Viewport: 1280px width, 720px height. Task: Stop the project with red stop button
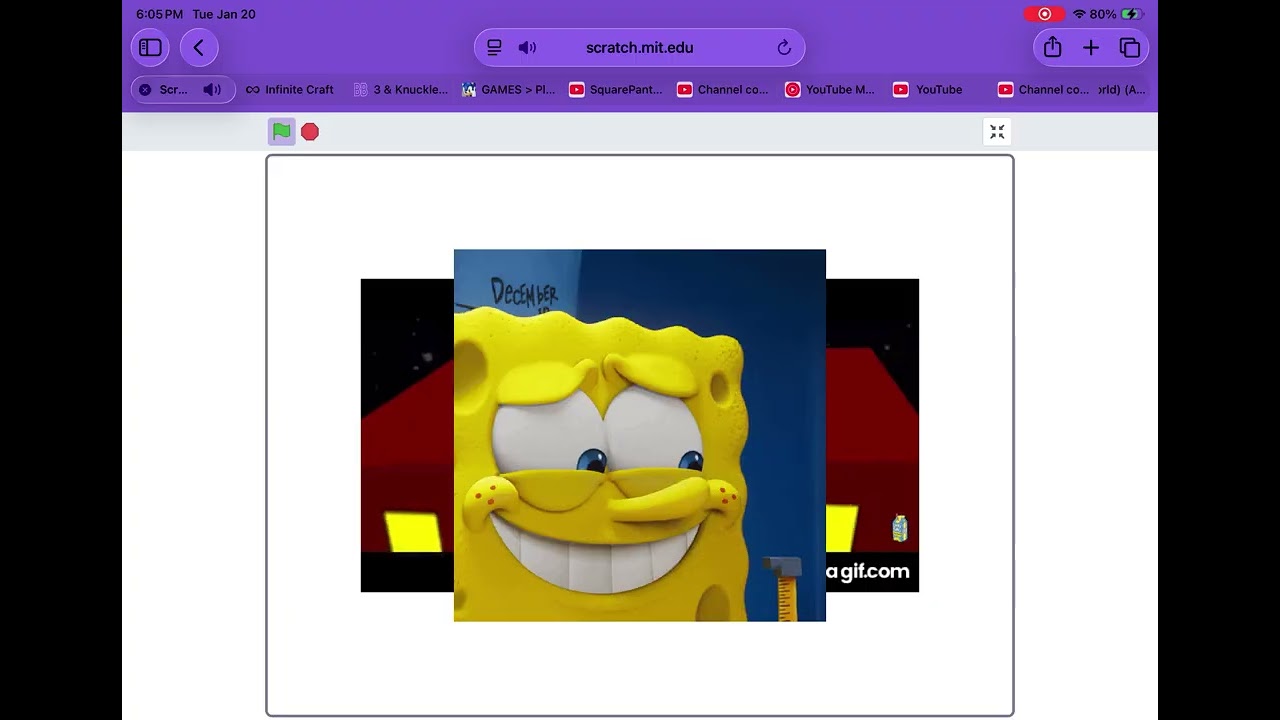coord(310,132)
